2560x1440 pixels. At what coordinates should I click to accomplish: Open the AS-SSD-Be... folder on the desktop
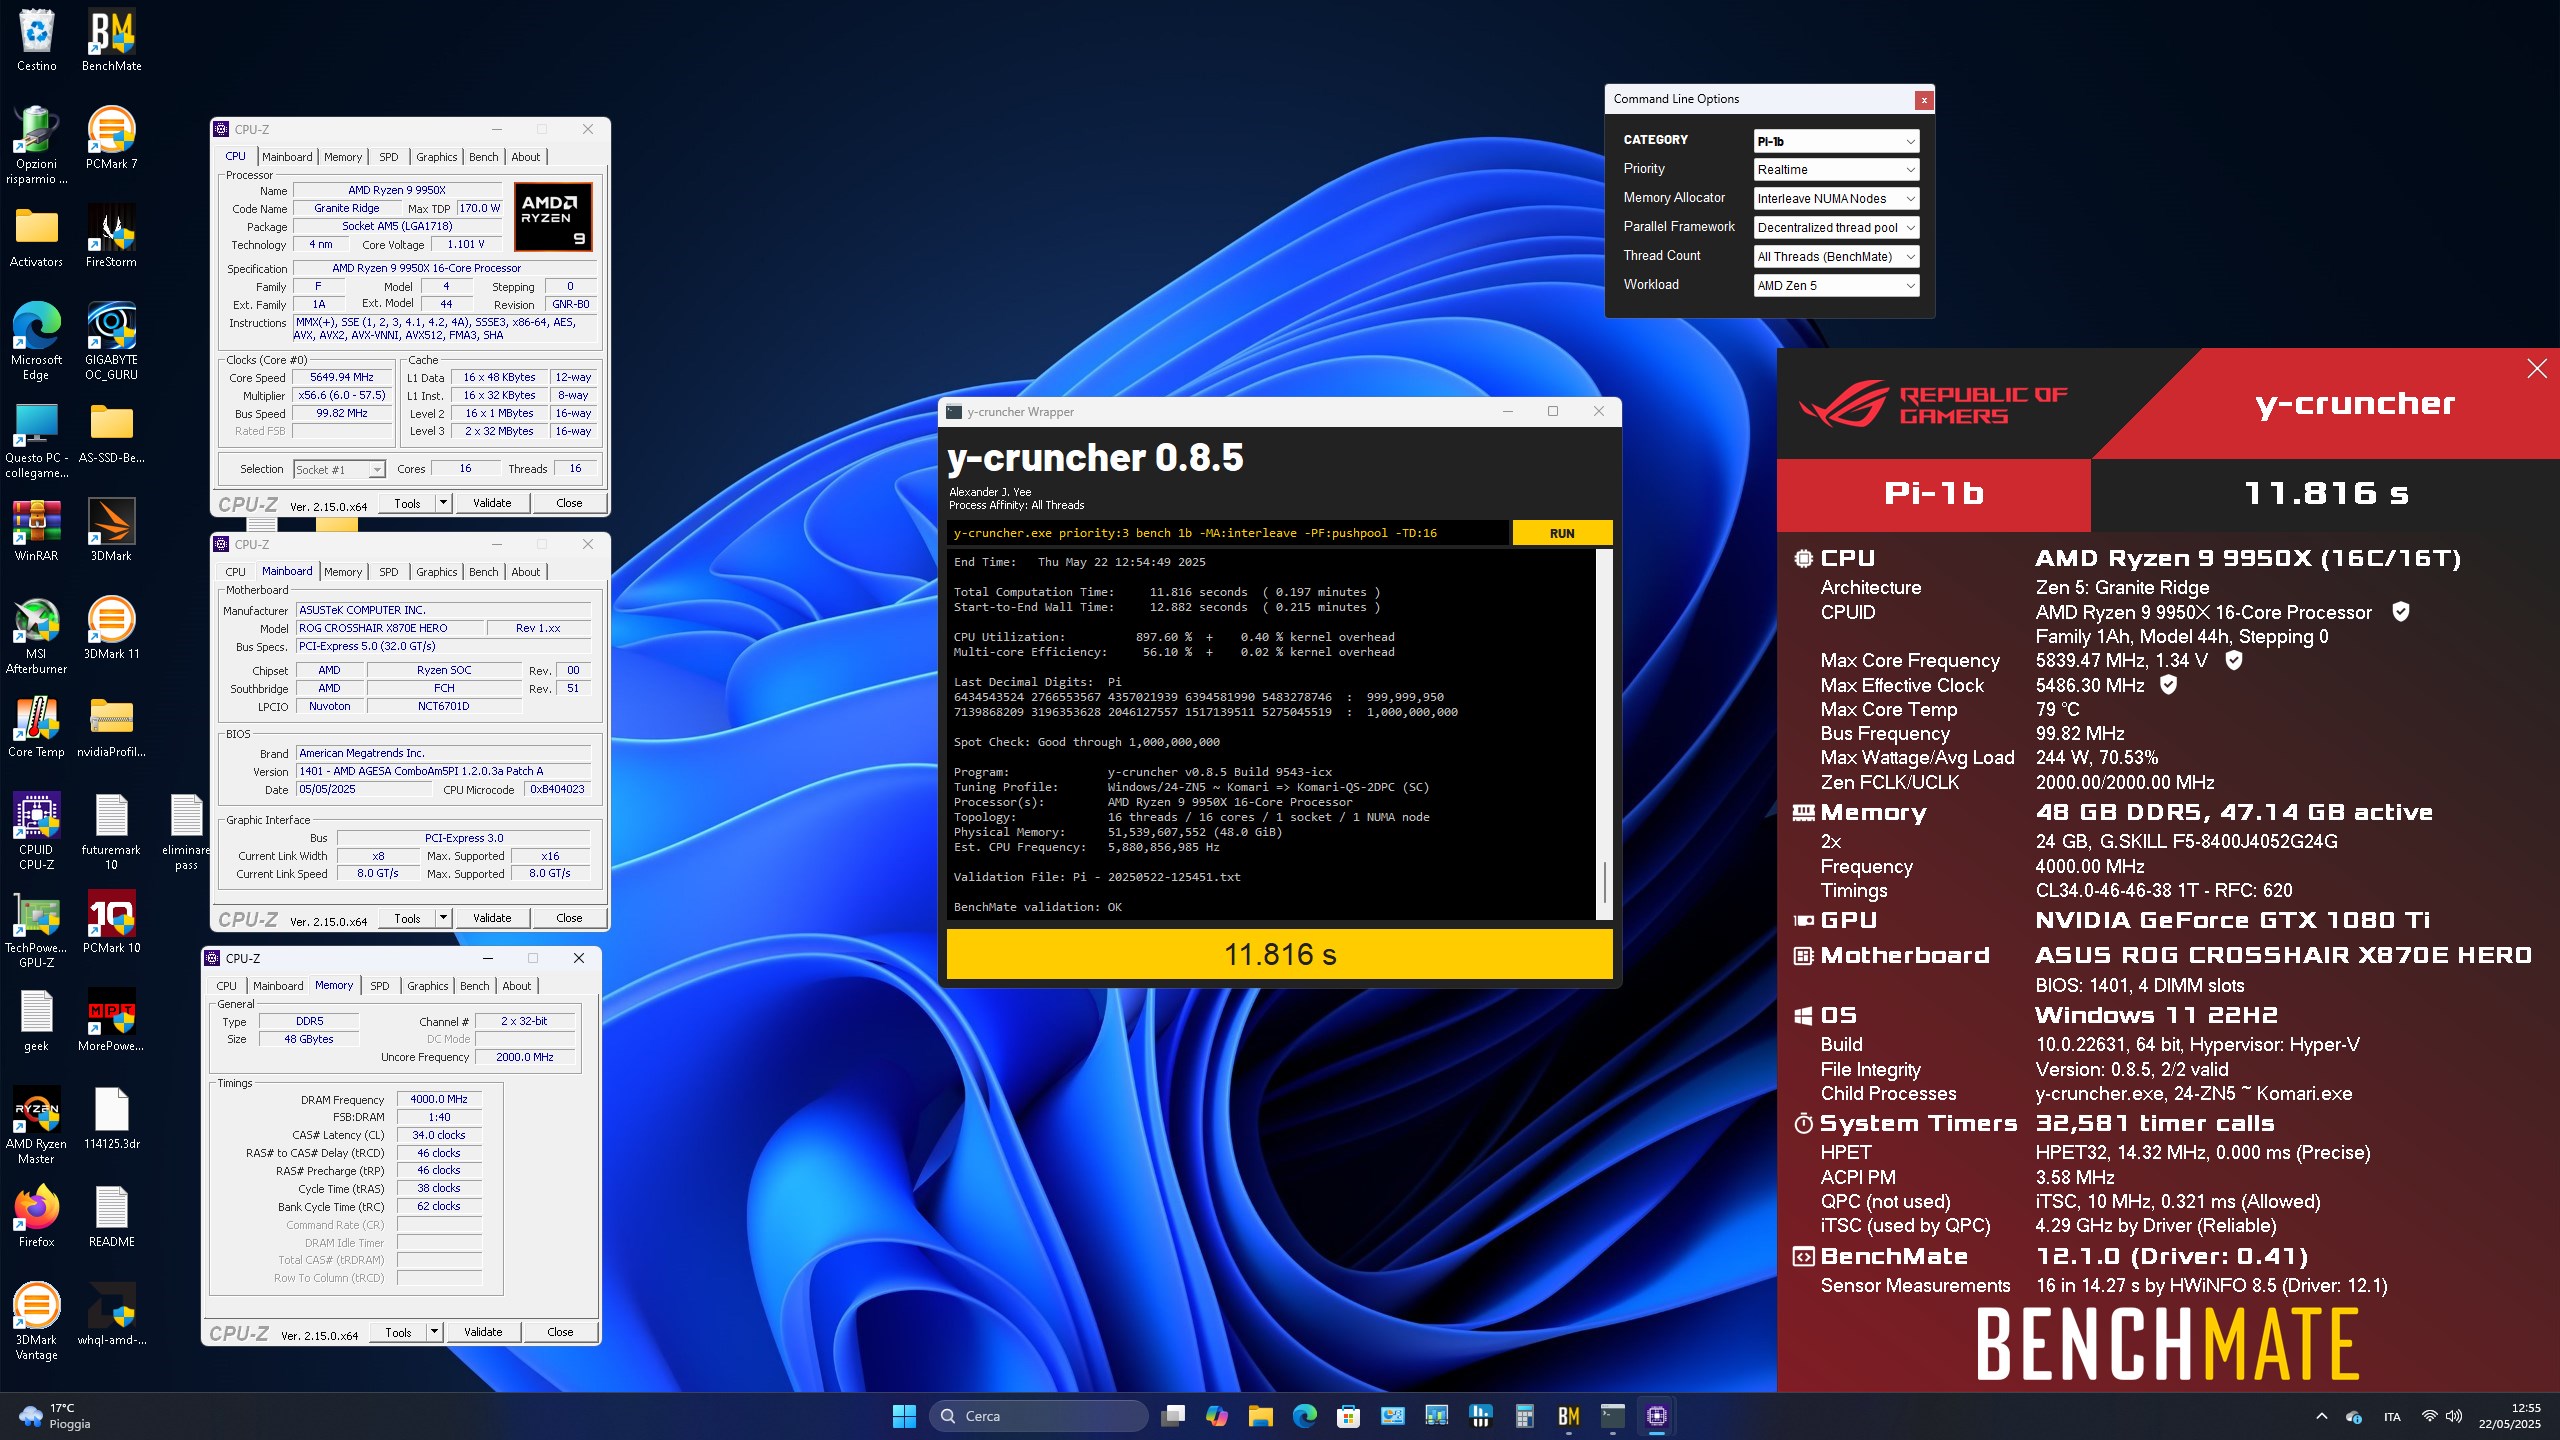(x=111, y=432)
